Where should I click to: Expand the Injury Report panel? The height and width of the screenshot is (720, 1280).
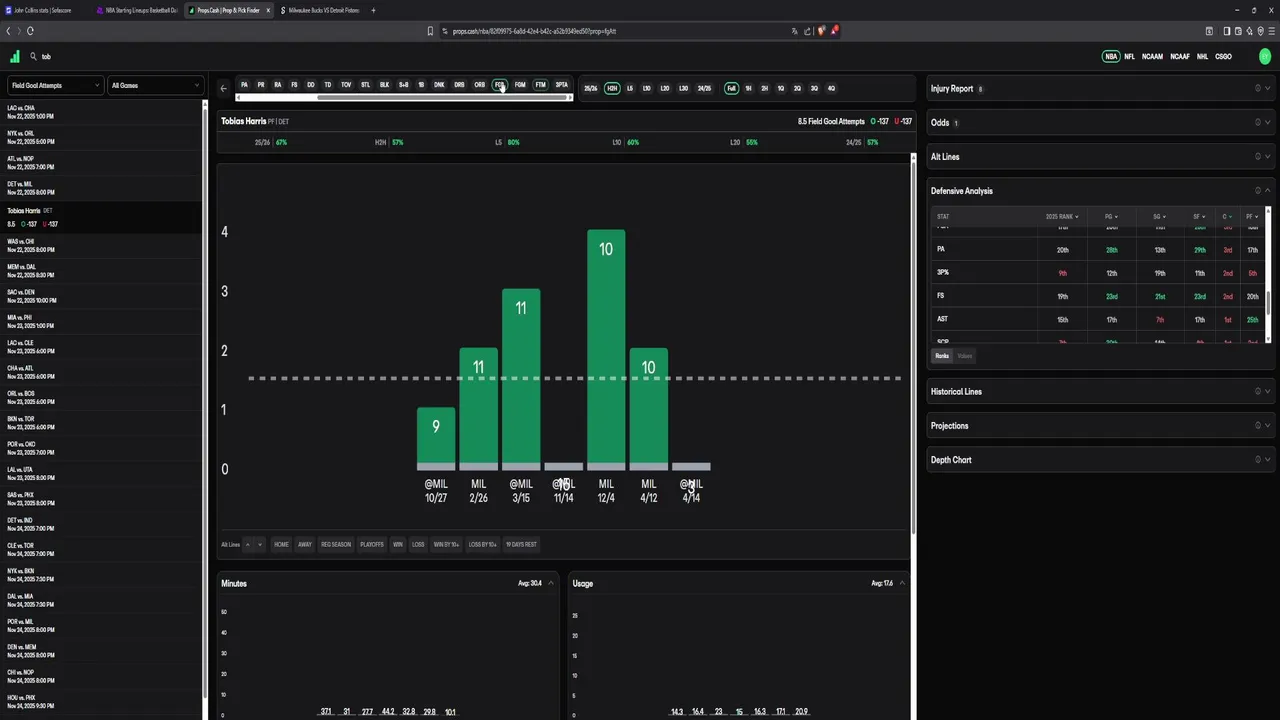pyautogui.click(x=1268, y=88)
